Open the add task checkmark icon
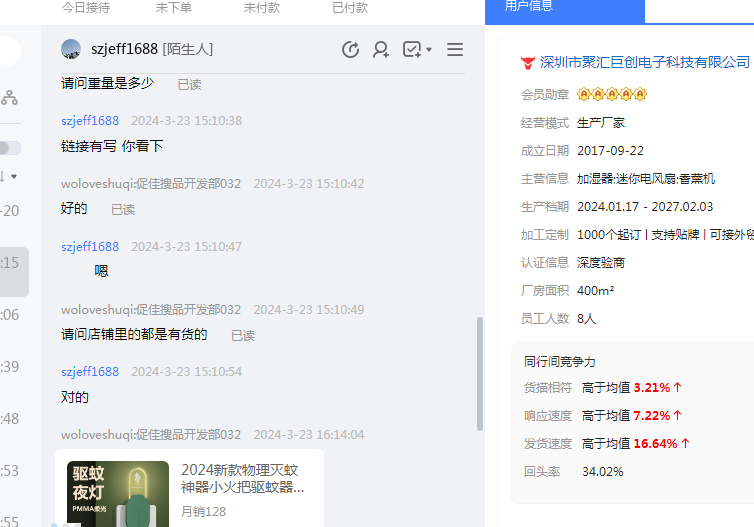Viewport: 754px width, 527px height. click(411, 50)
